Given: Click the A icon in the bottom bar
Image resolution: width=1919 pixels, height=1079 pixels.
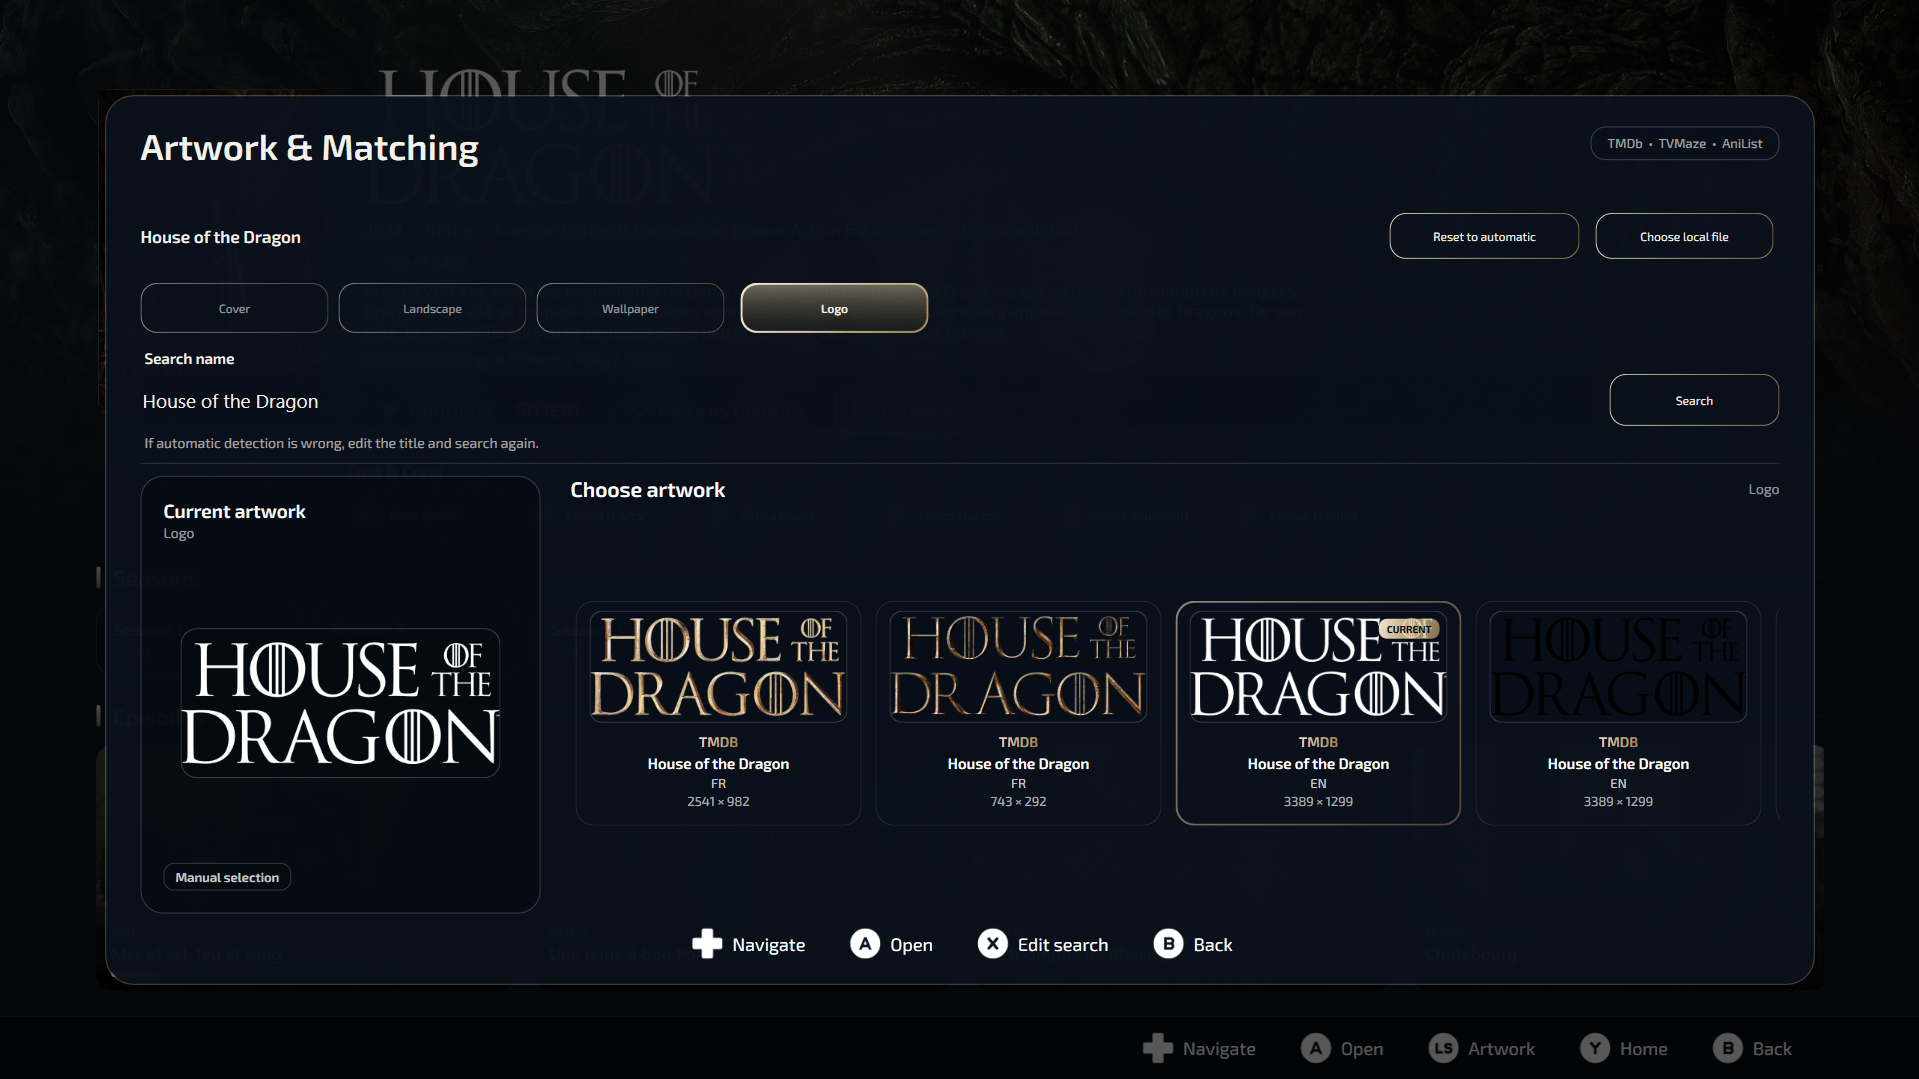Looking at the screenshot, I should [1316, 1048].
